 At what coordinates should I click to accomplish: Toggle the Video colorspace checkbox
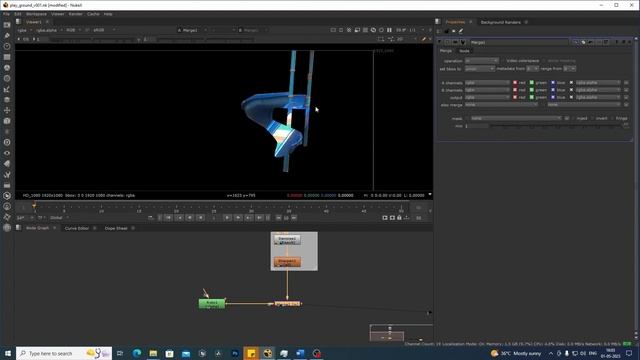point(502,61)
